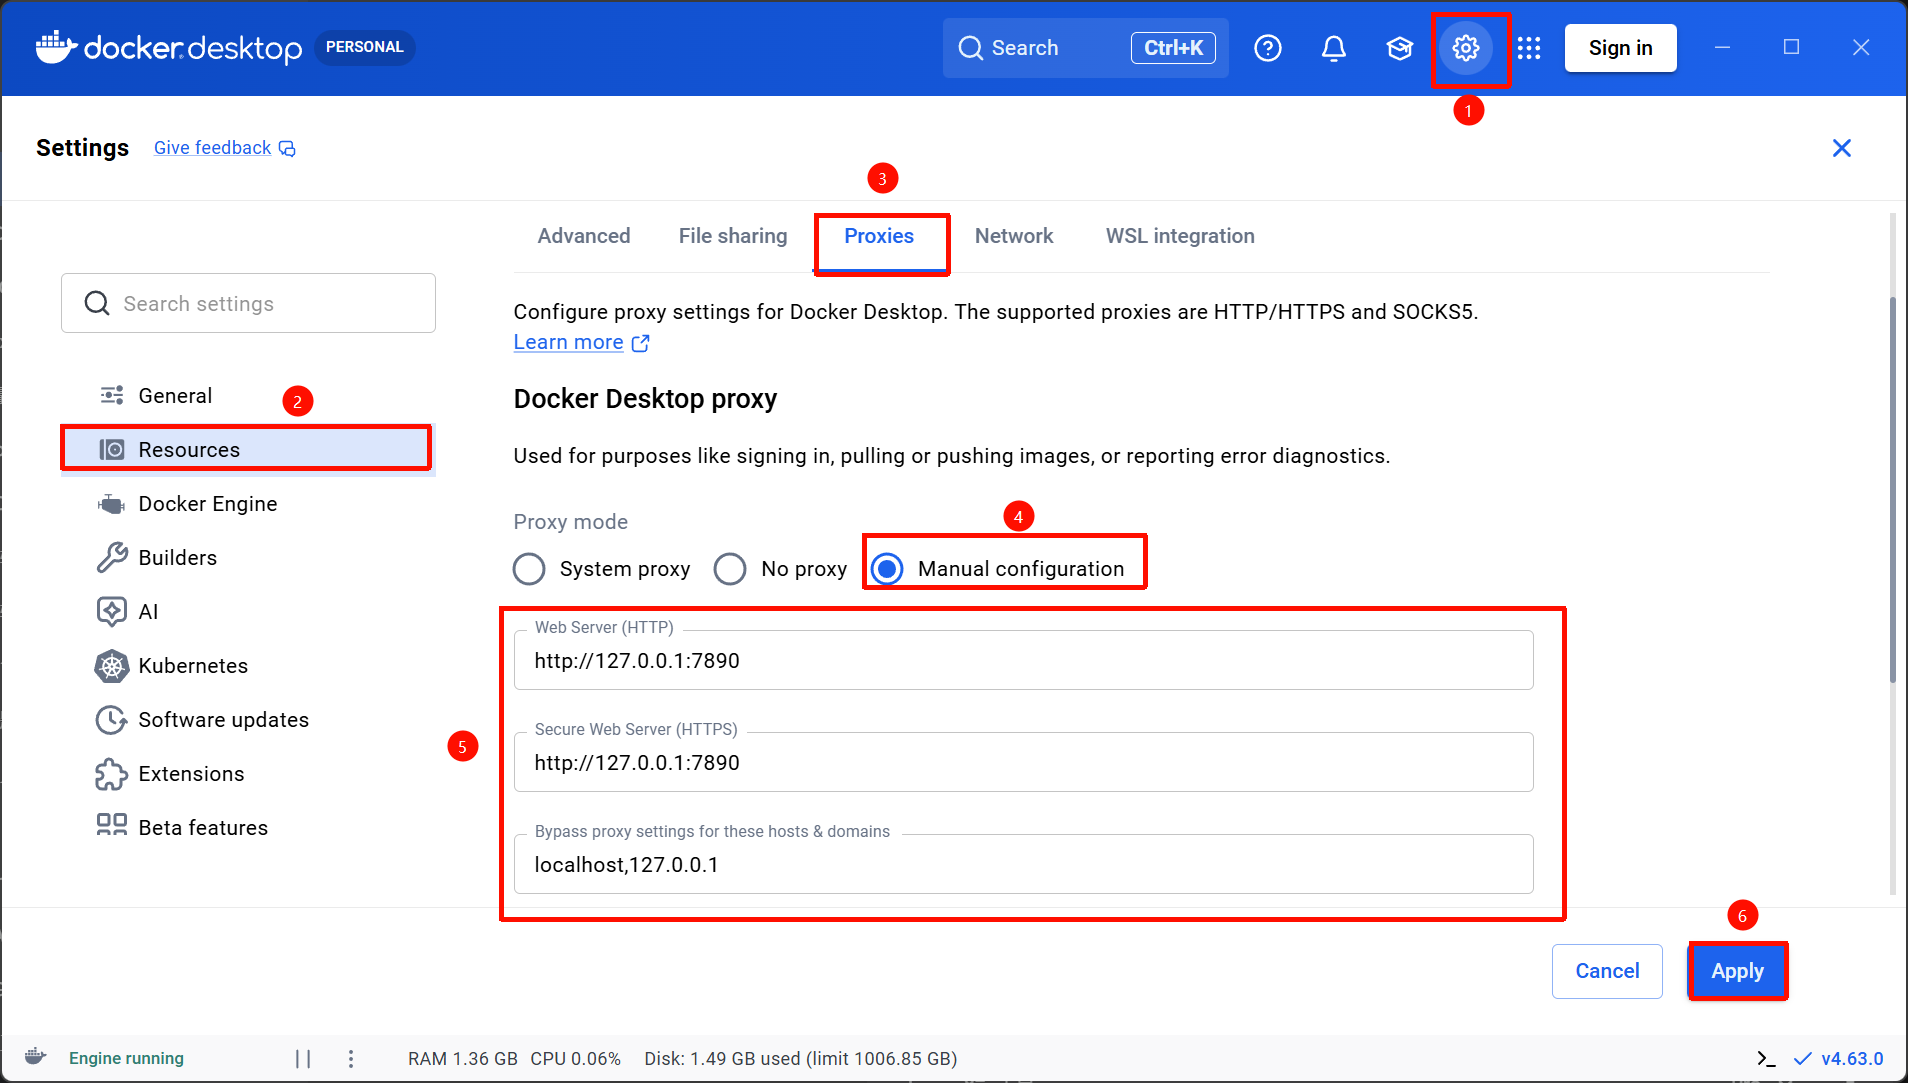Click the Docker whale logo
The image size is (1908, 1083).
click(x=56, y=47)
